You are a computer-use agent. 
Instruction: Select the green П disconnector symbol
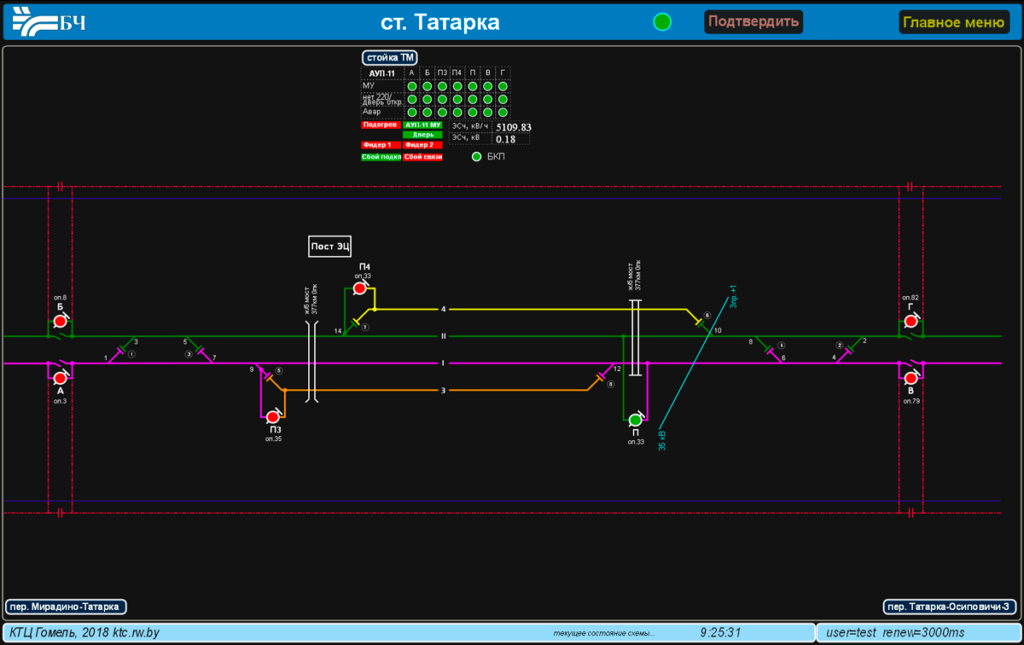[x=635, y=420]
